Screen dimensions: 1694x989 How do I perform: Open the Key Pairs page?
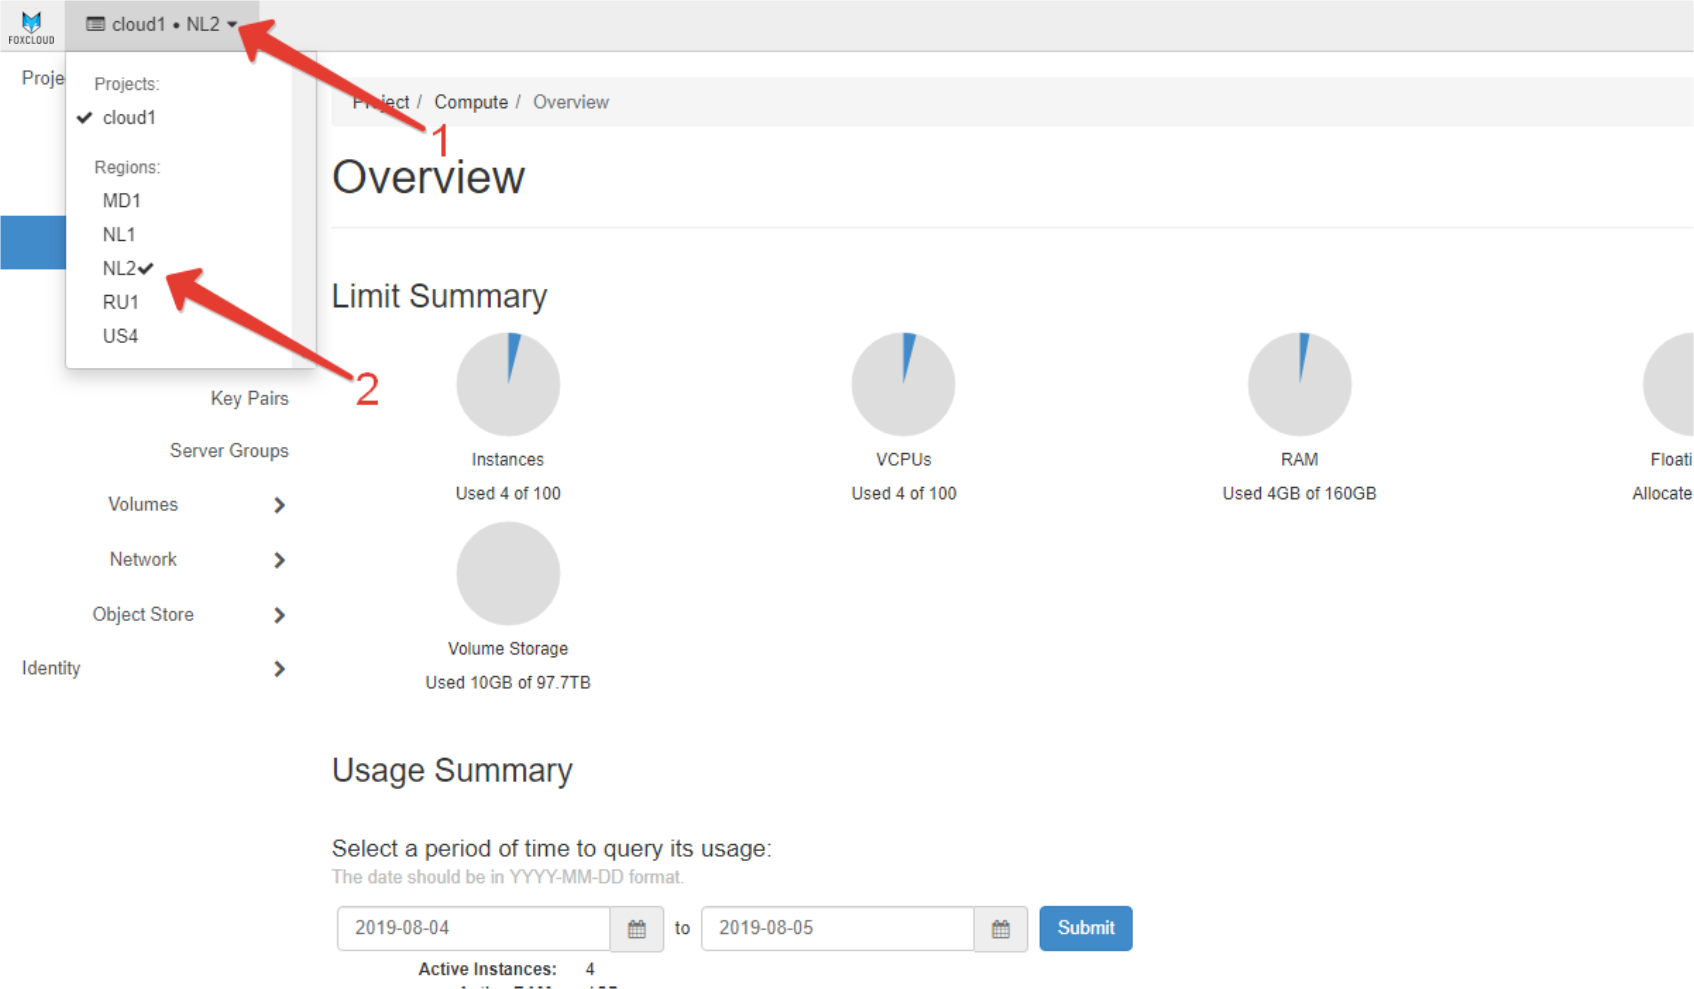tap(249, 399)
